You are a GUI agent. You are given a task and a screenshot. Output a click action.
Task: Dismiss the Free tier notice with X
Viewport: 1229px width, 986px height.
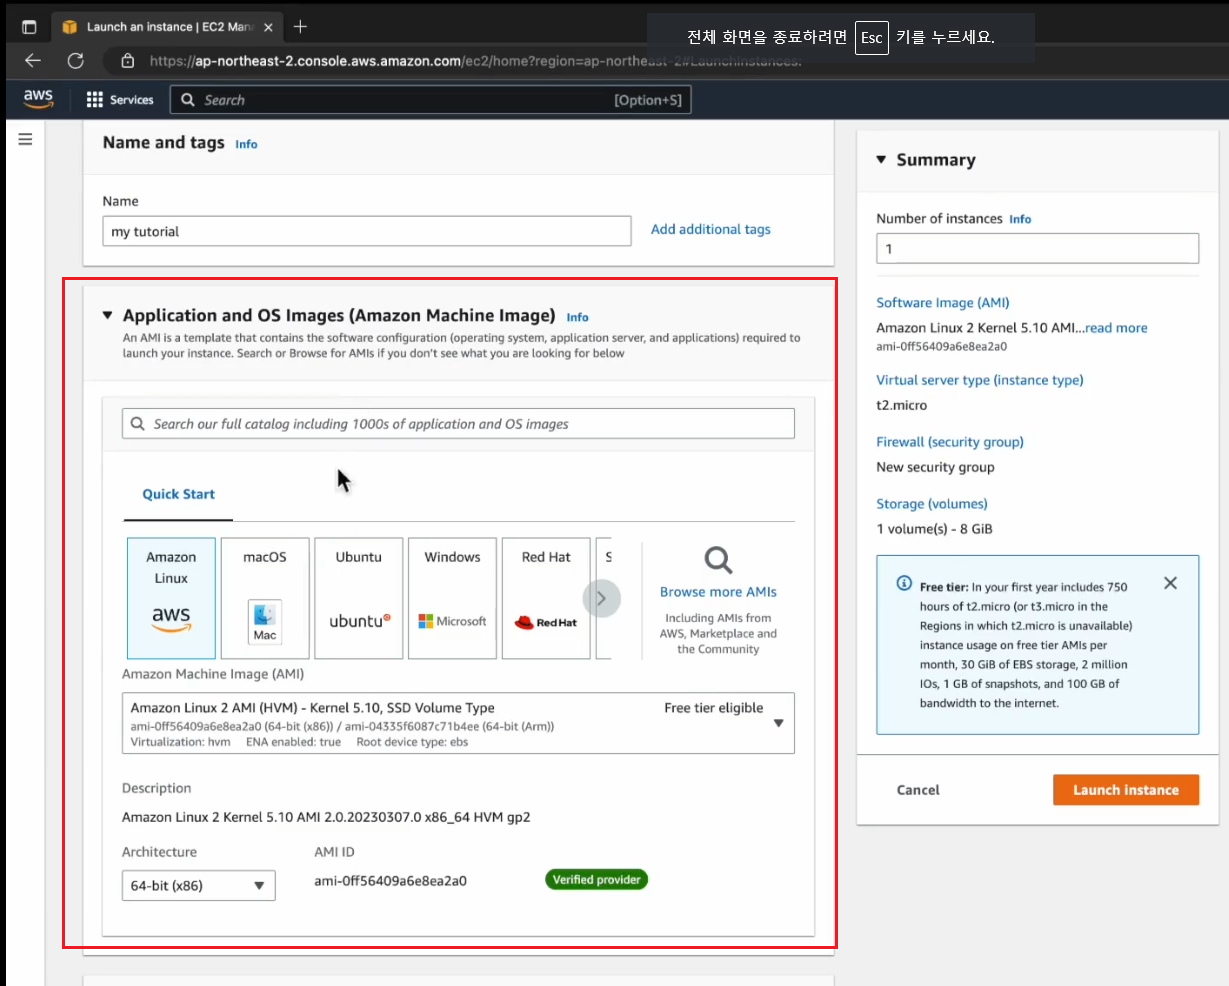[x=1170, y=583]
